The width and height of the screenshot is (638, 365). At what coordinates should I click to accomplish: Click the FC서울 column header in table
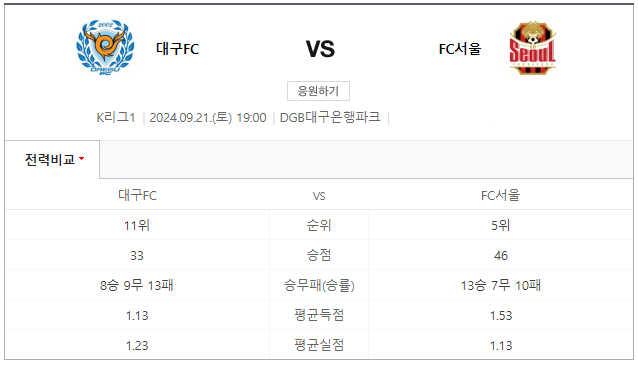(500, 195)
